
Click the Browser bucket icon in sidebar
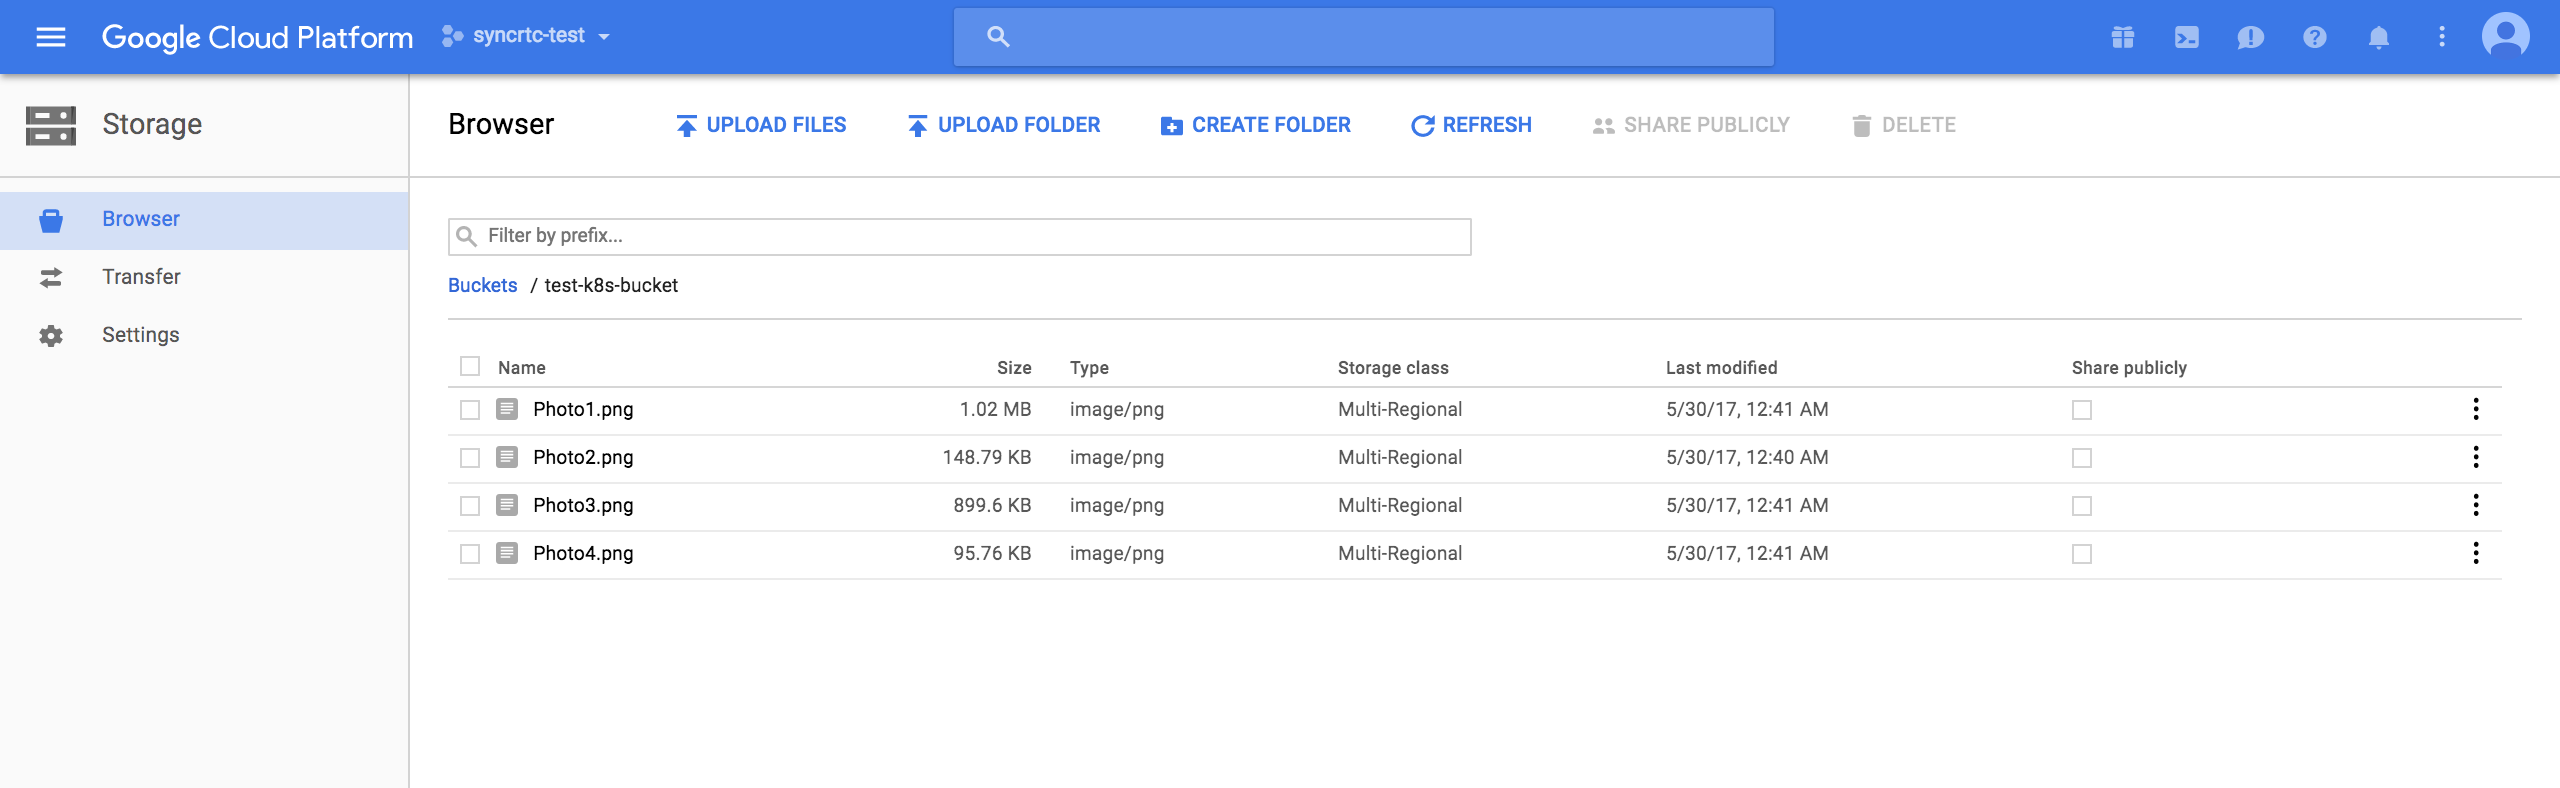point(51,220)
